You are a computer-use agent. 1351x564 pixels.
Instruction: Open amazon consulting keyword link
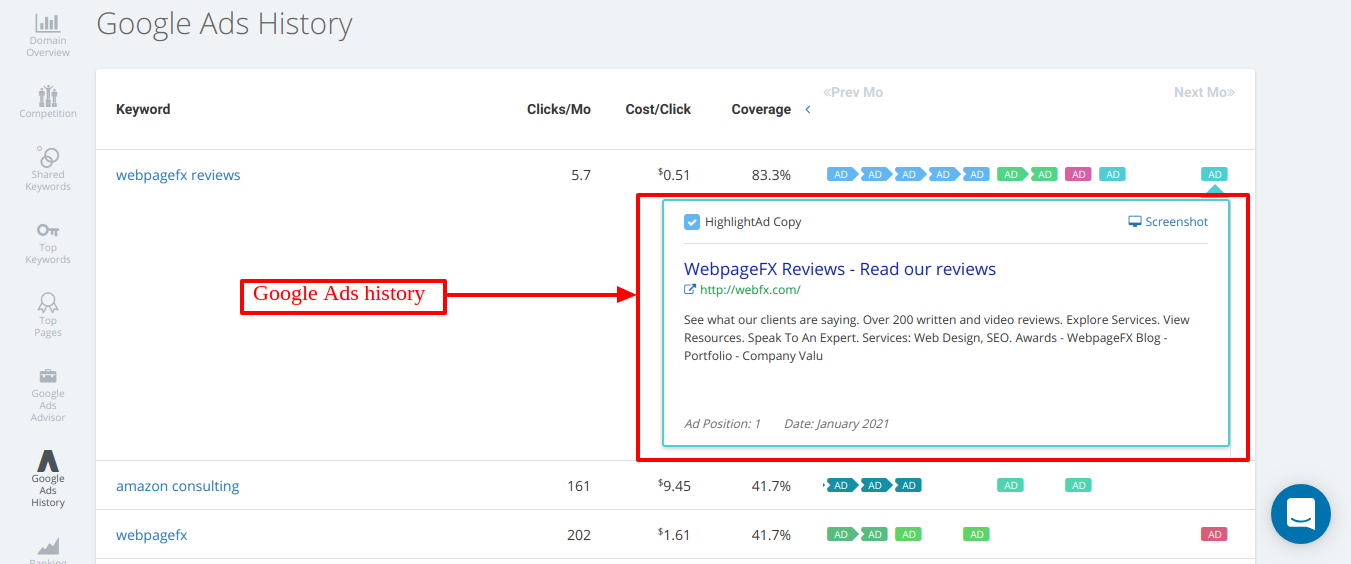pos(177,486)
